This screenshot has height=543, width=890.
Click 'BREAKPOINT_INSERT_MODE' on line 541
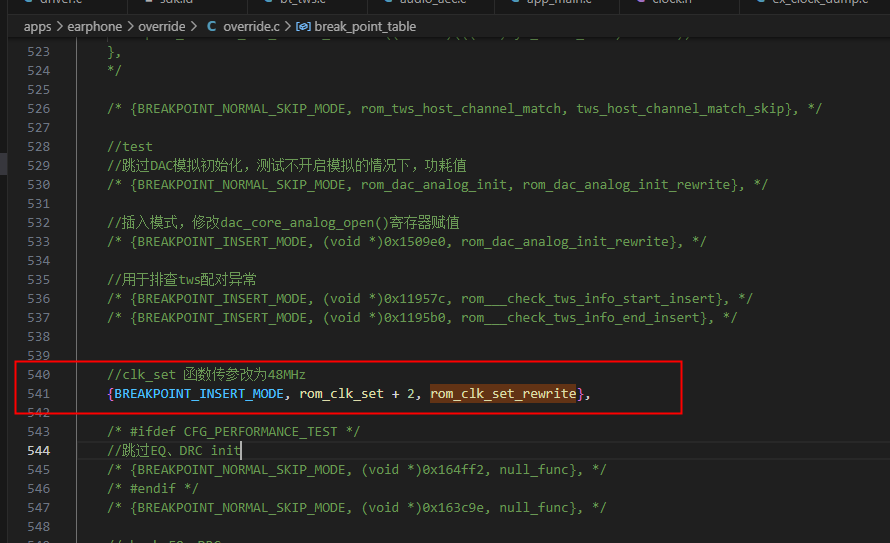(199, 394)
